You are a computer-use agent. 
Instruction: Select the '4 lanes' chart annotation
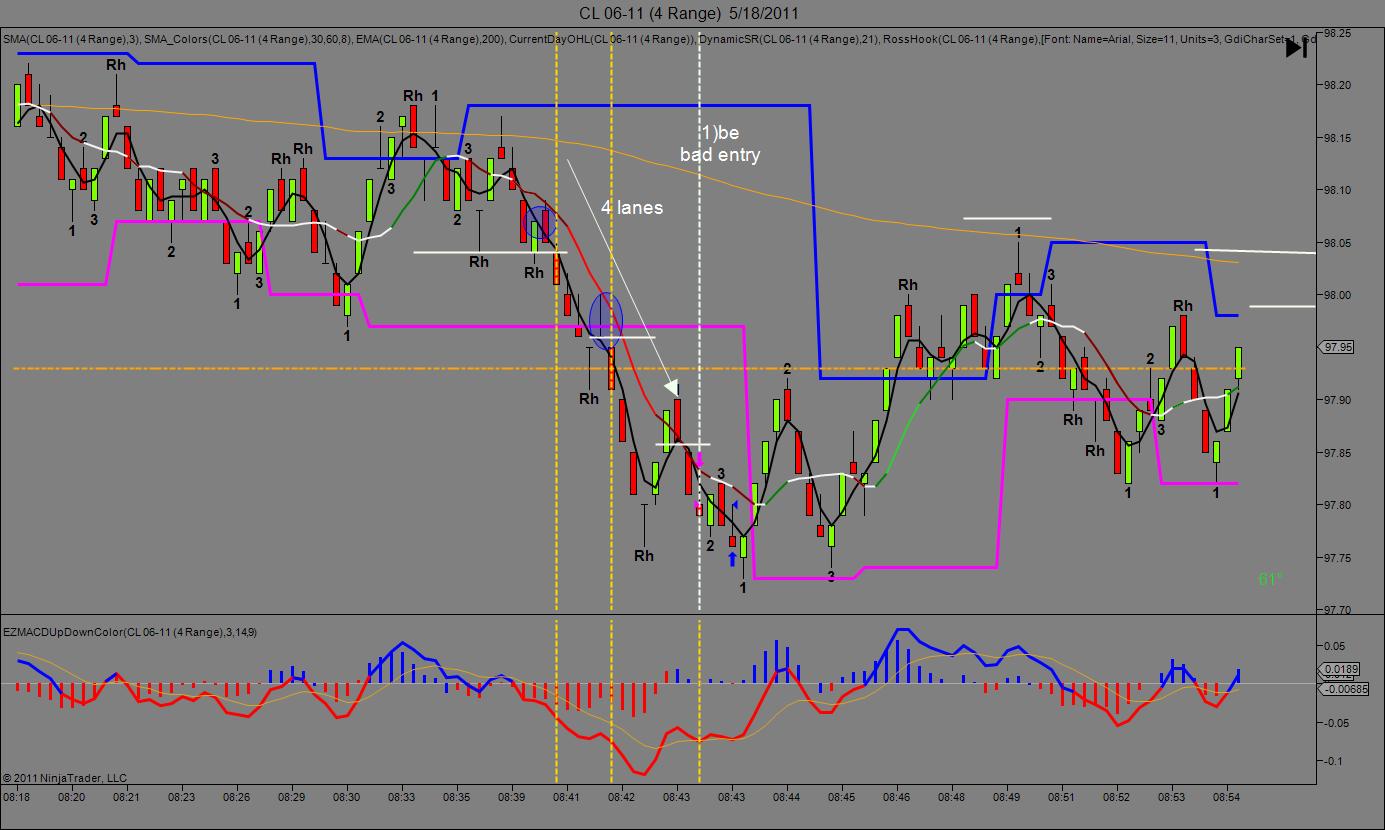click(x=632, y=208)
